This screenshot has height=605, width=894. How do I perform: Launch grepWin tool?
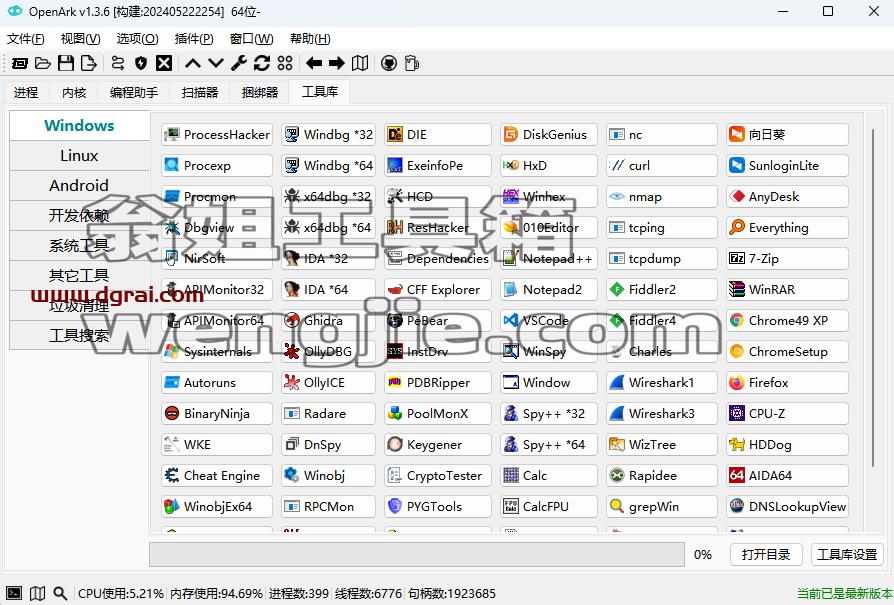click(661, 506)
